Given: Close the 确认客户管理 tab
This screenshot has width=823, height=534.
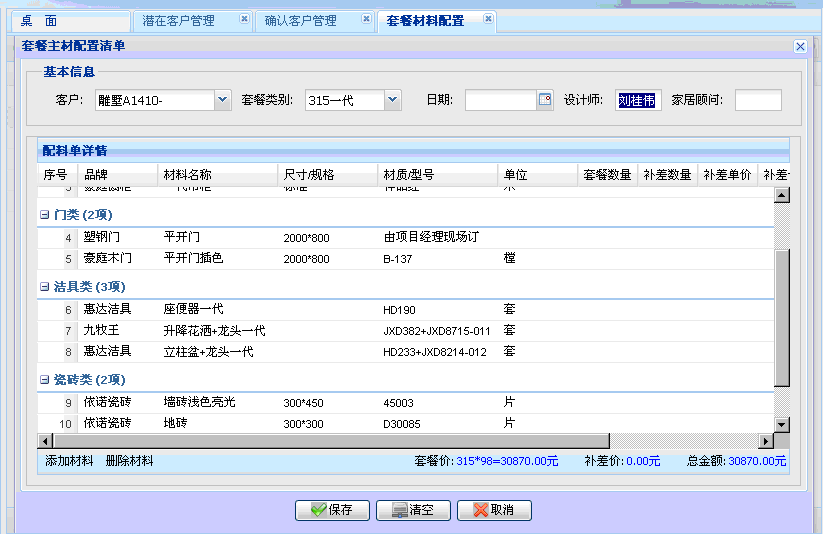Looking at the screenshot, I should pyautogui.click(x=367, y=19).
